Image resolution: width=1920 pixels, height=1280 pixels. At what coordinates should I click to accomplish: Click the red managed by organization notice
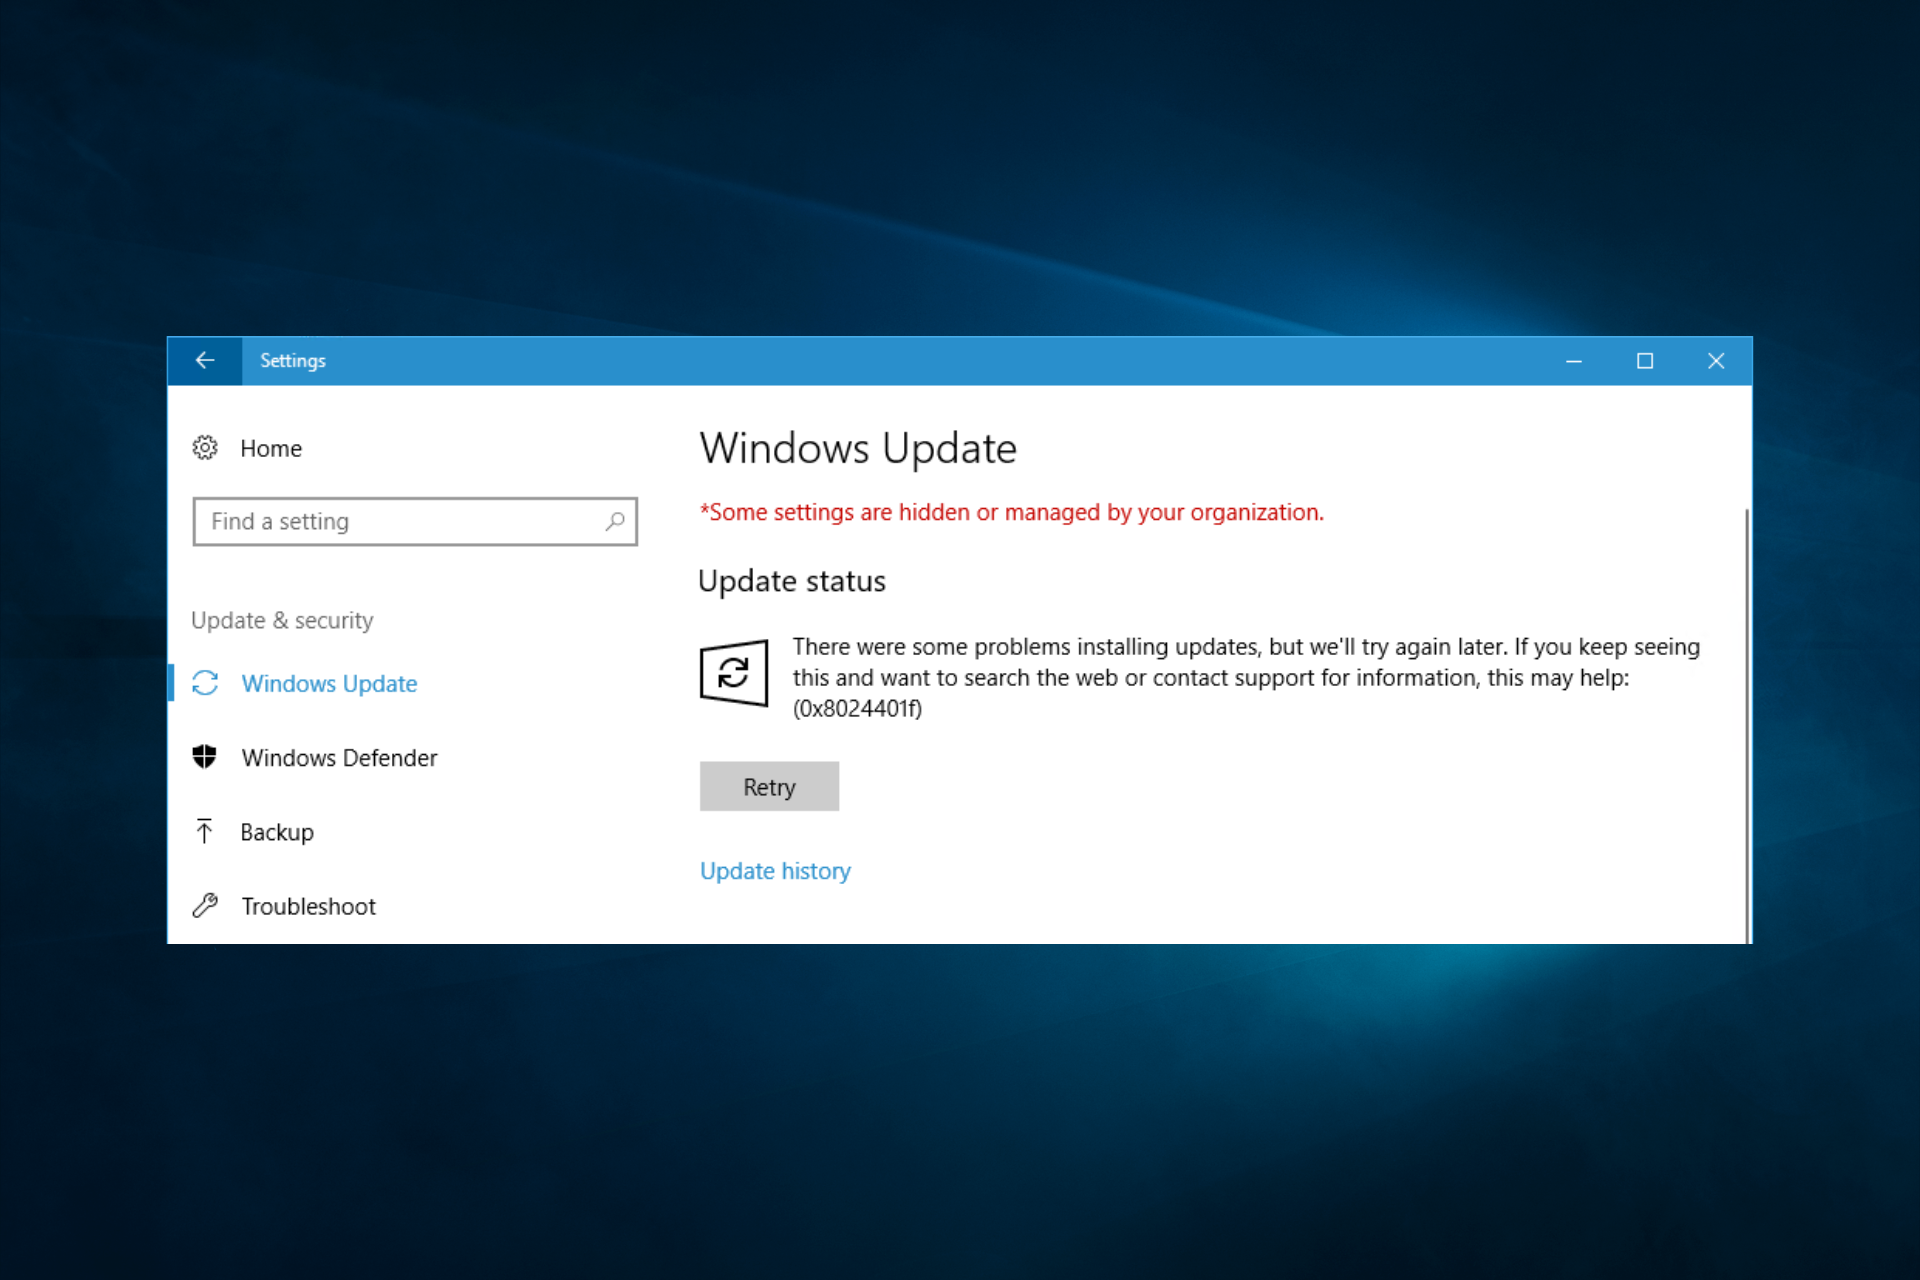[1011, 512]
